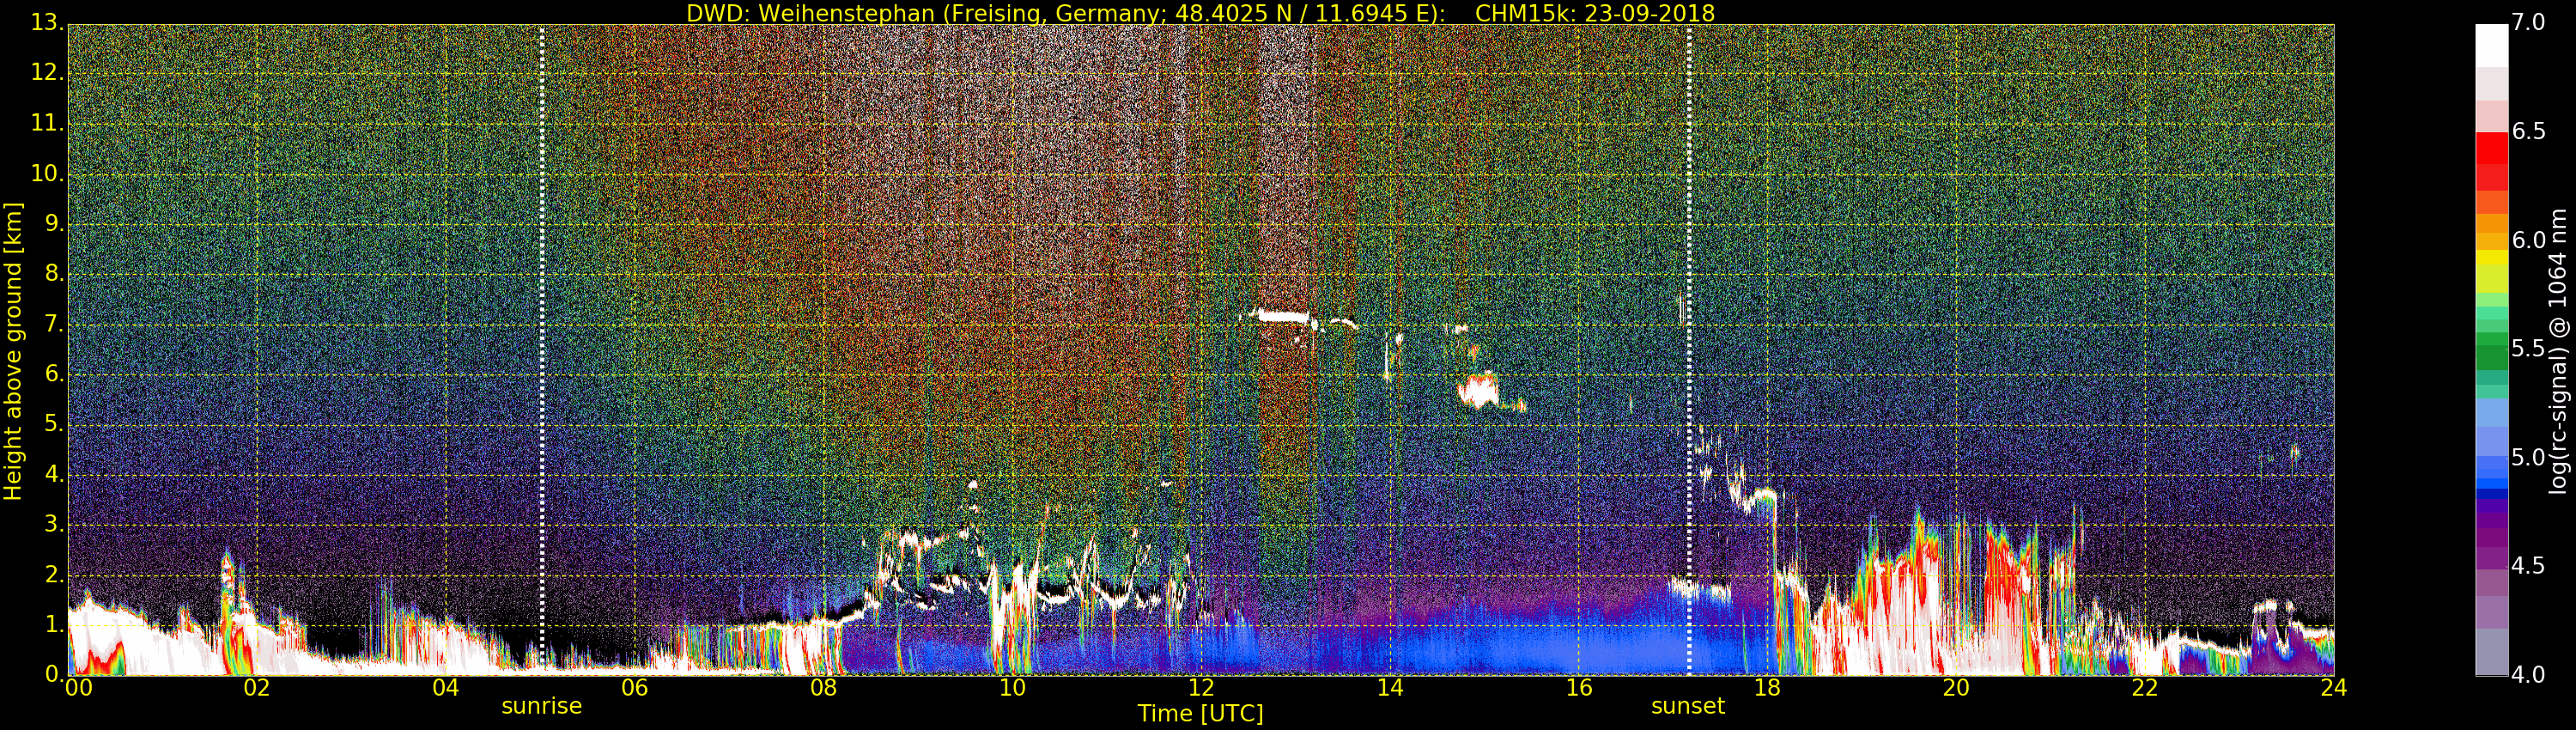Click the time axis tick '22'
The height and width of the screenshot is (730, 2576).
[x=2145, y=688]
